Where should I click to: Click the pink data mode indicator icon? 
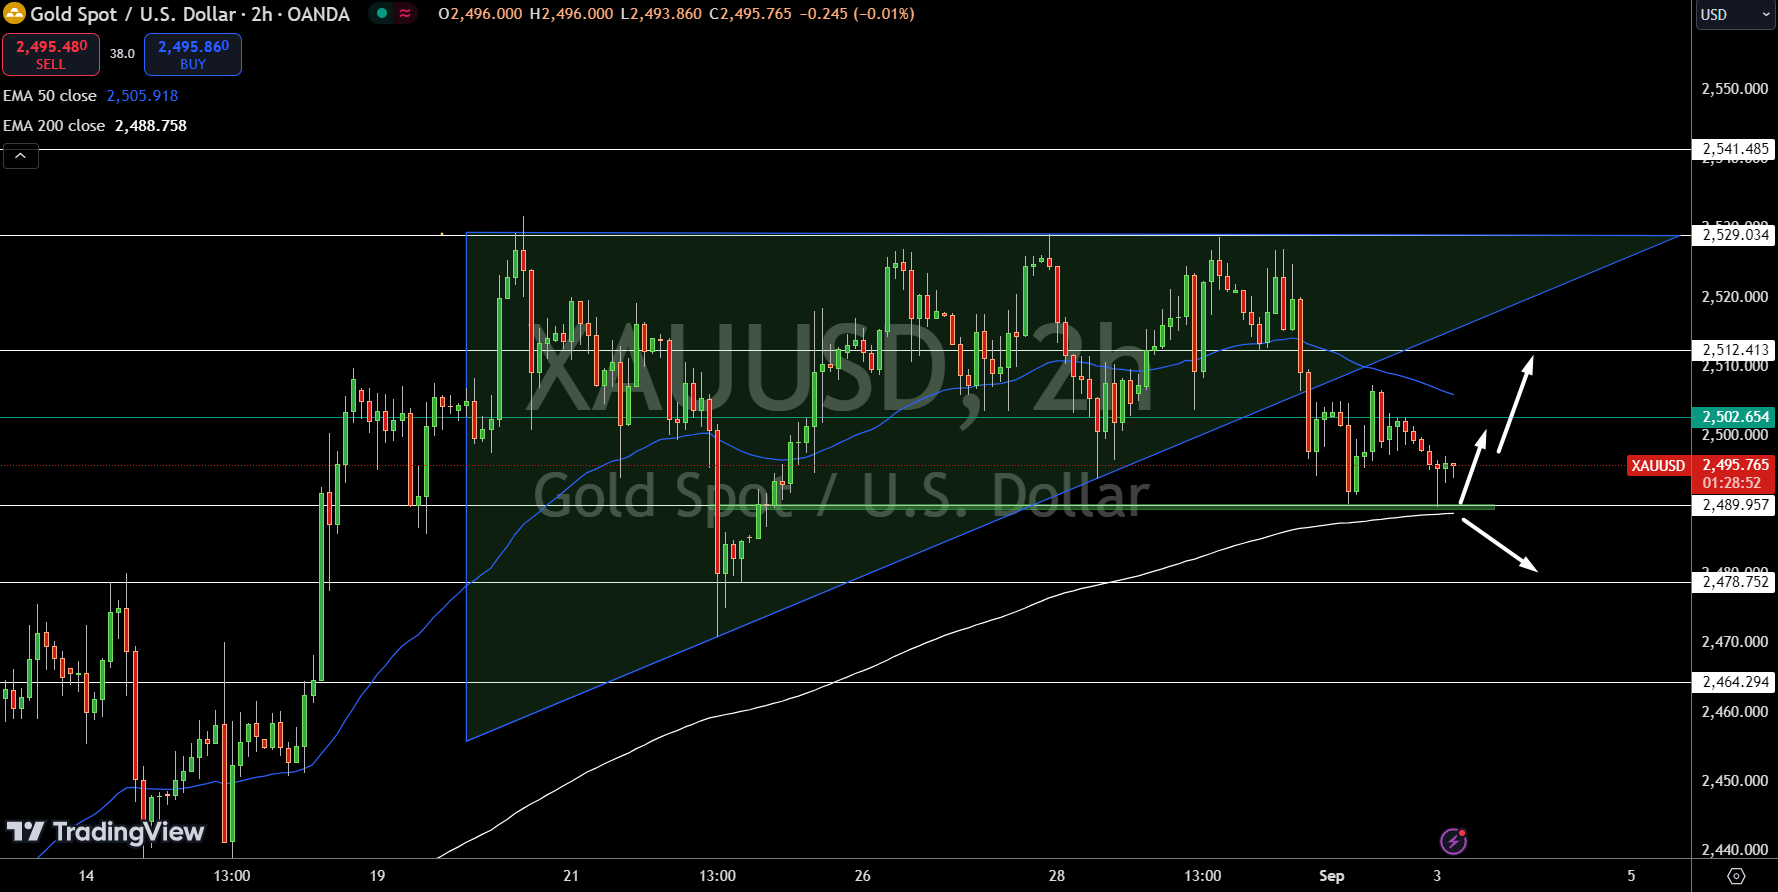[405, 14]
